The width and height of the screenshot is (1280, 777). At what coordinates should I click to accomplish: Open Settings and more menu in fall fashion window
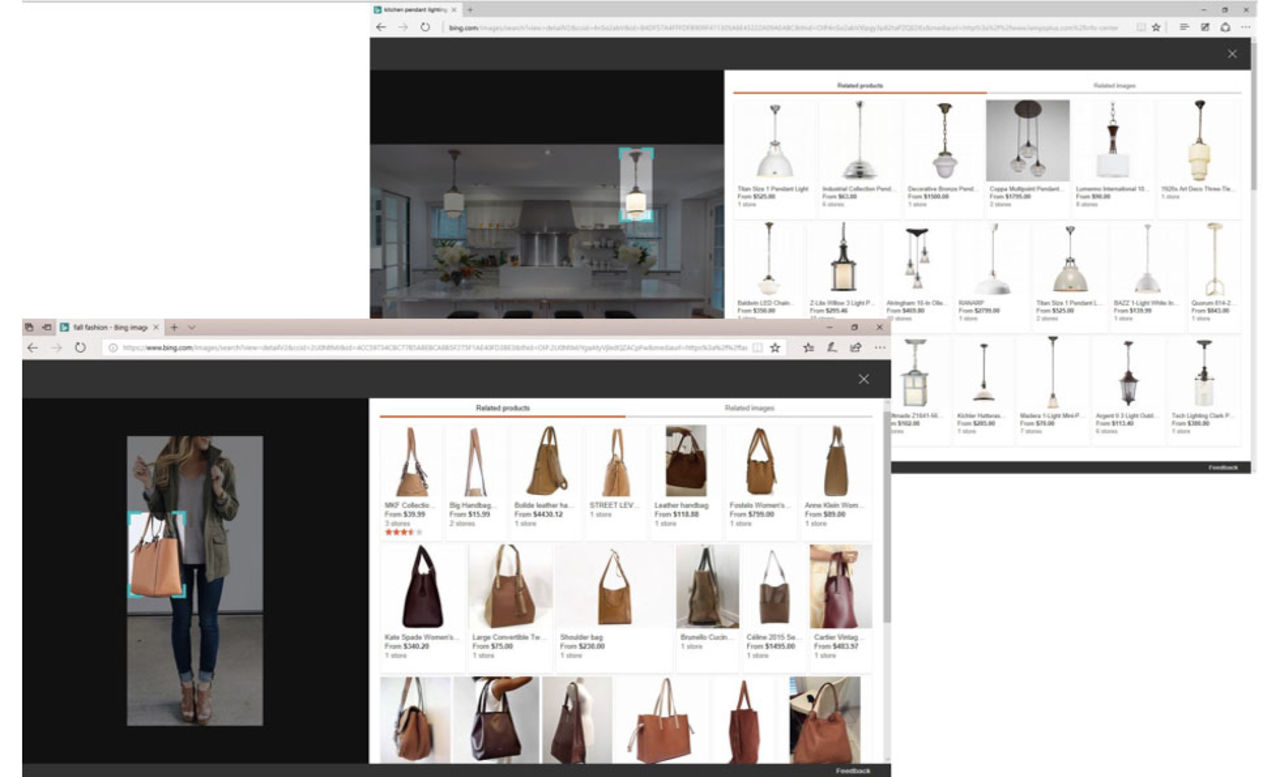880,347
